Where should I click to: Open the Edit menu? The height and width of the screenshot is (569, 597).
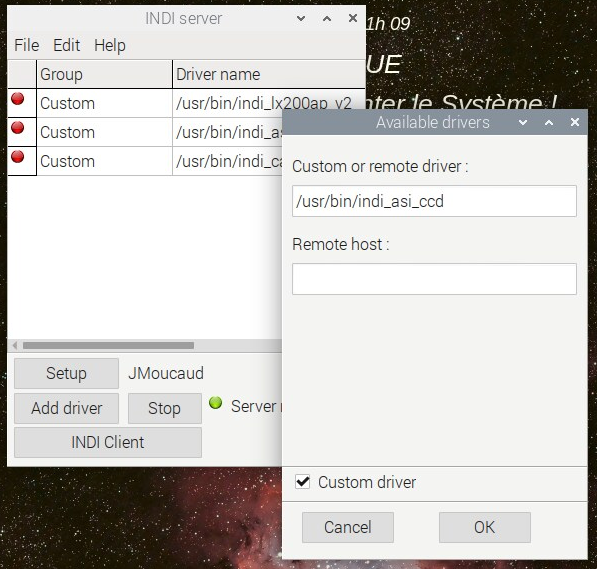[66, 45]
